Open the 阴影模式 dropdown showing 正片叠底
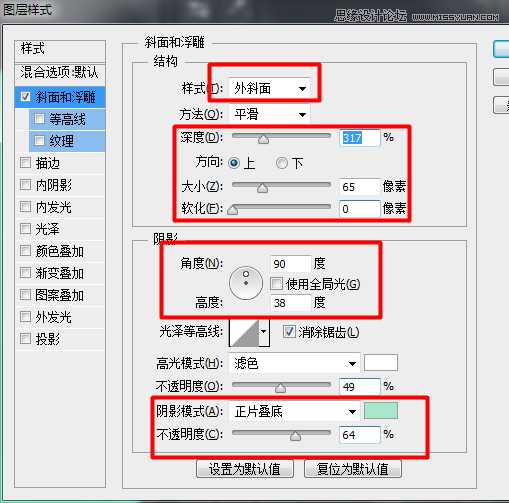The height and width of the screenshot is (503, 509). (294, 412)
